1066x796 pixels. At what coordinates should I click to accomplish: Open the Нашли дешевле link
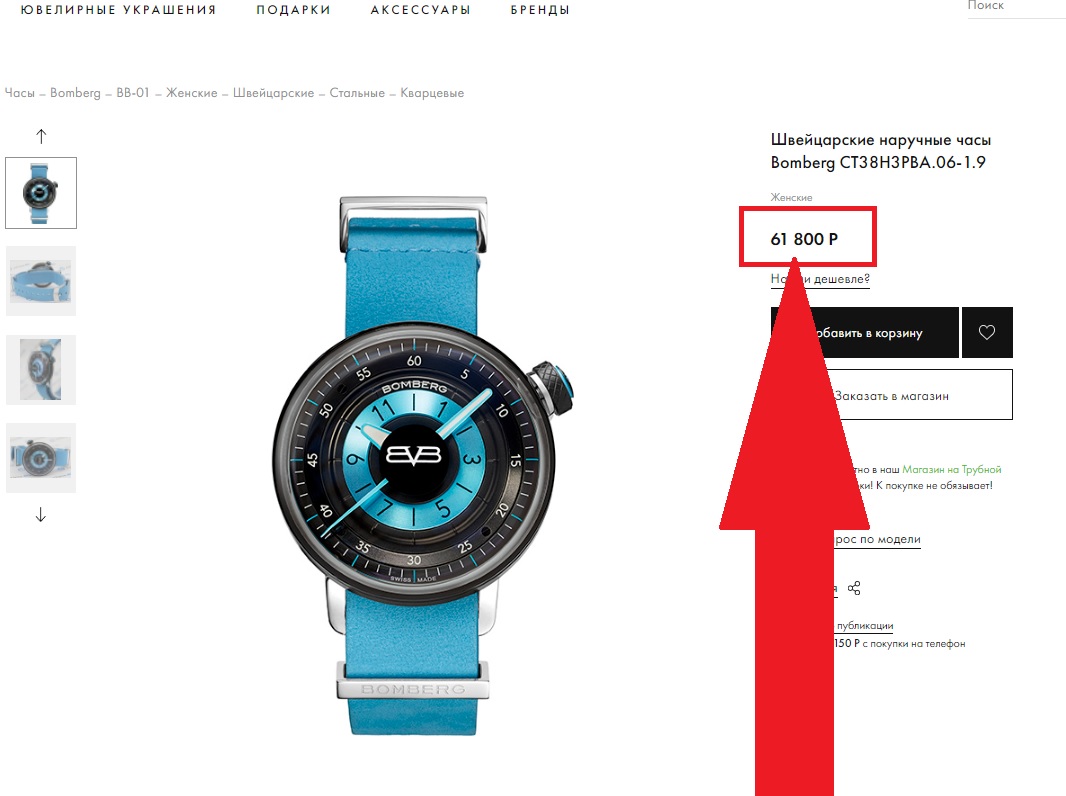(x=820, y=279)
